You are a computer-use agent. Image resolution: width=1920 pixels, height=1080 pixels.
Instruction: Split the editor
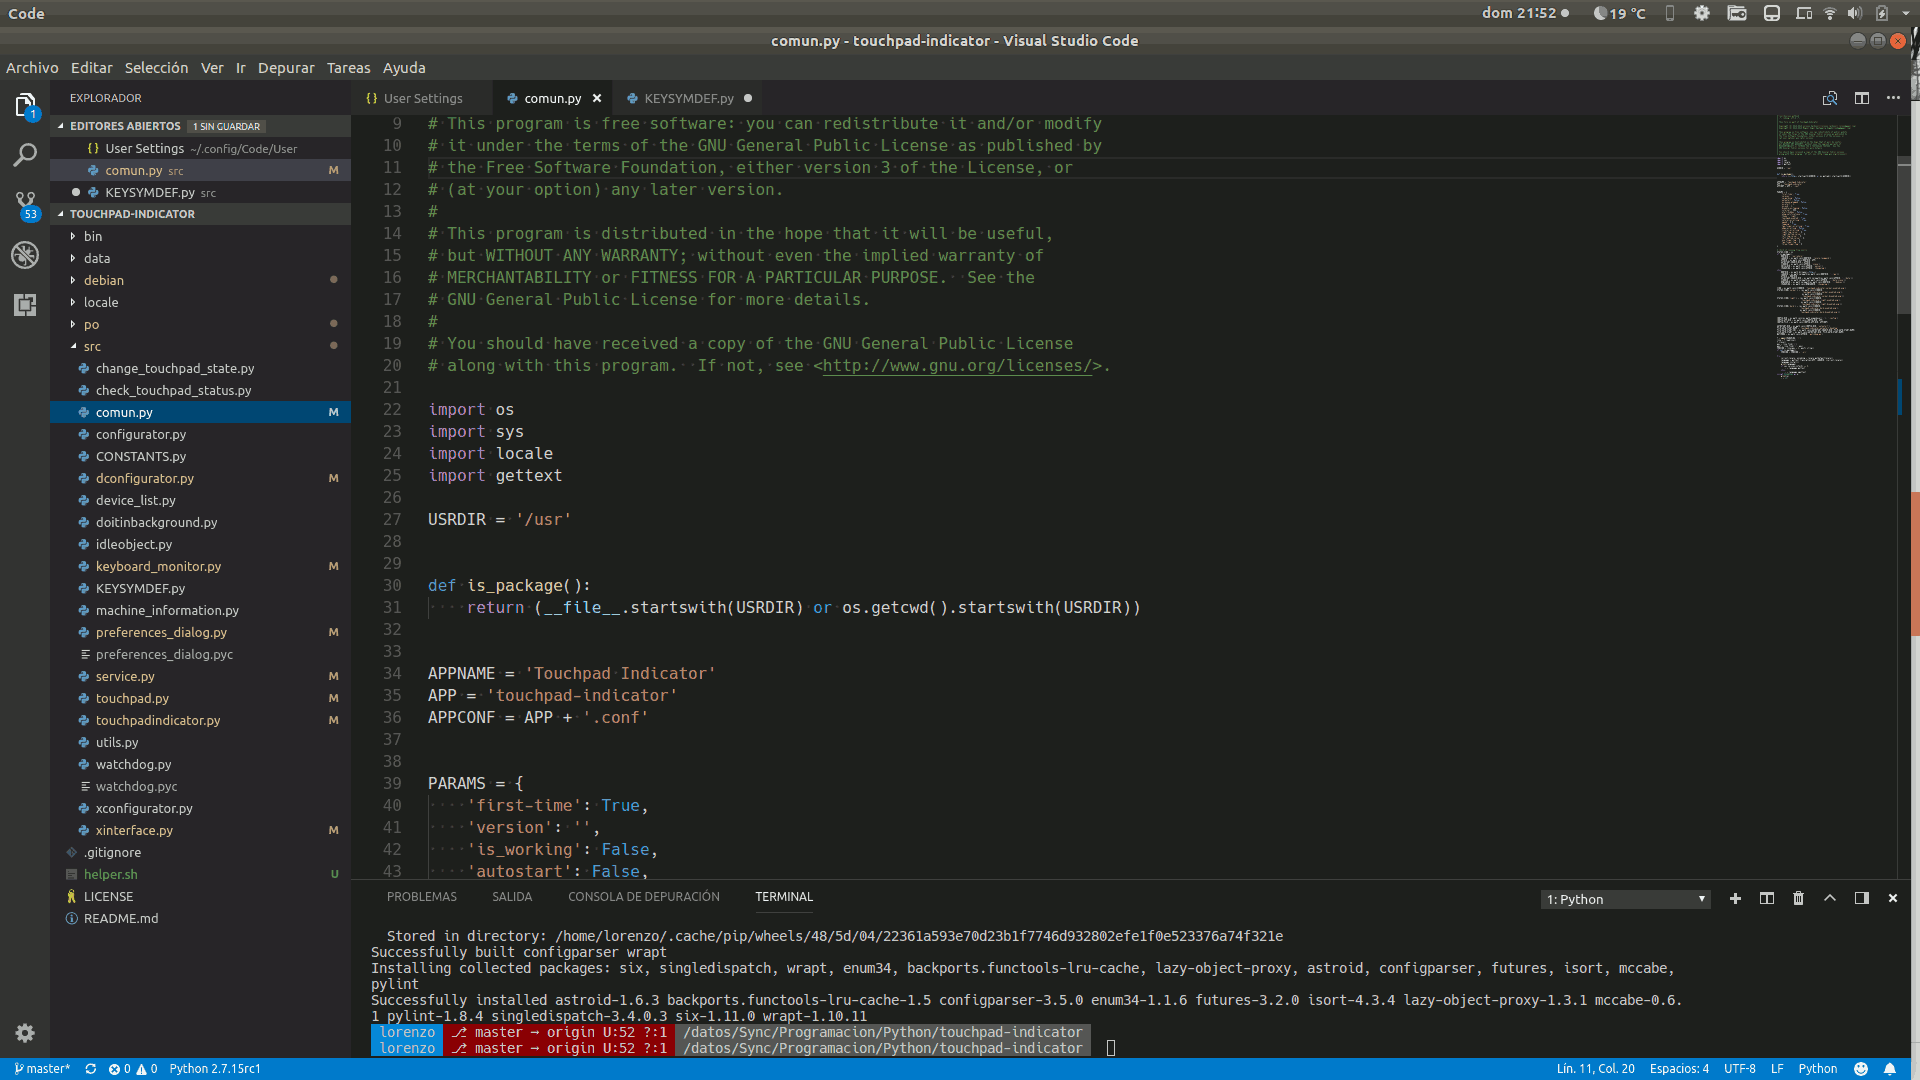[1862, 98]
